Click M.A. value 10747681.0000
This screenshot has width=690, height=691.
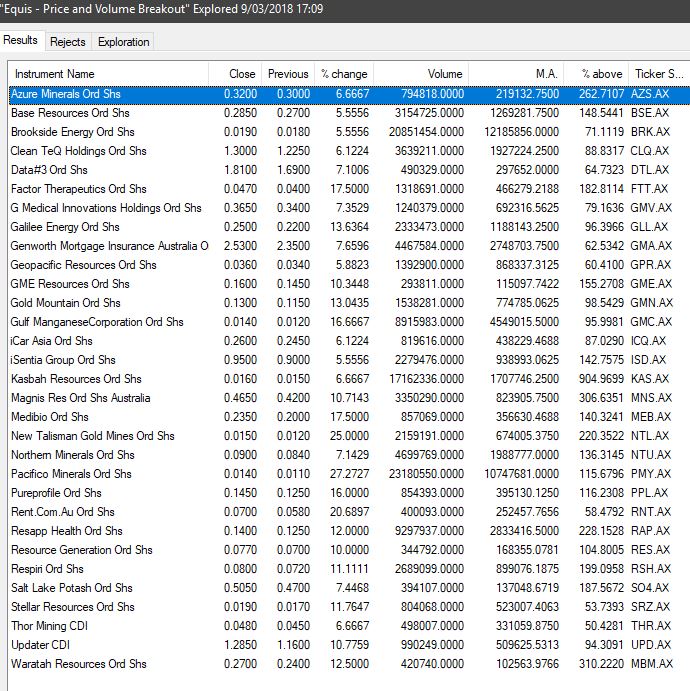tap(522, 474)
